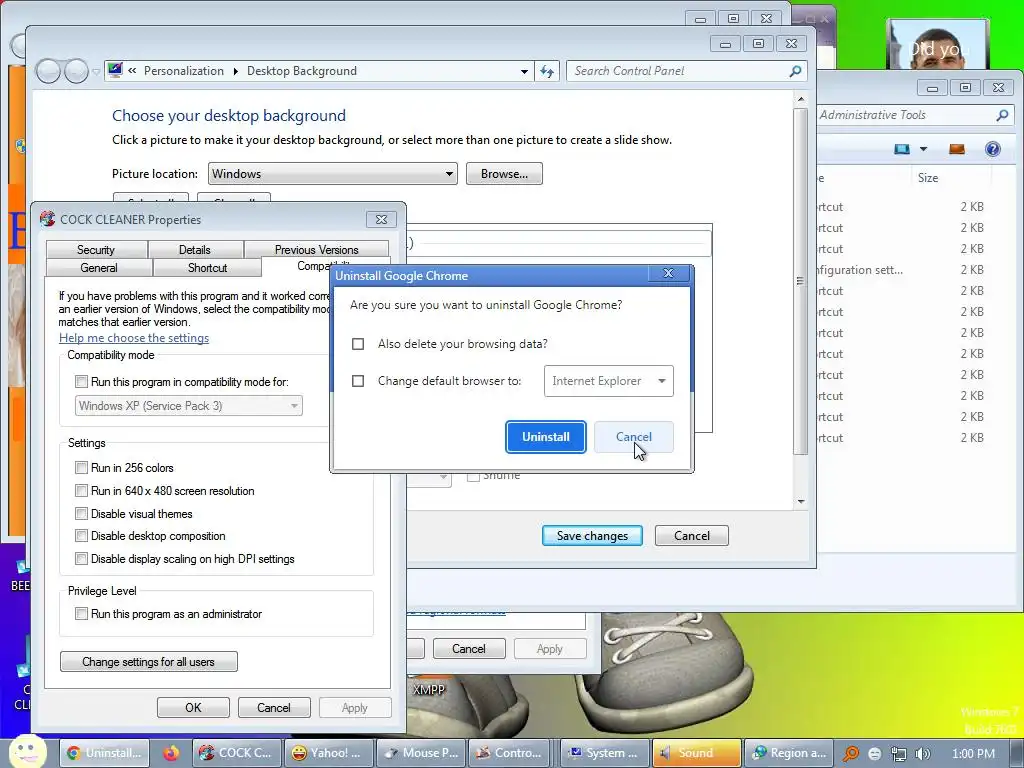
Task: Click Save changes button
Action: point(592,536)
